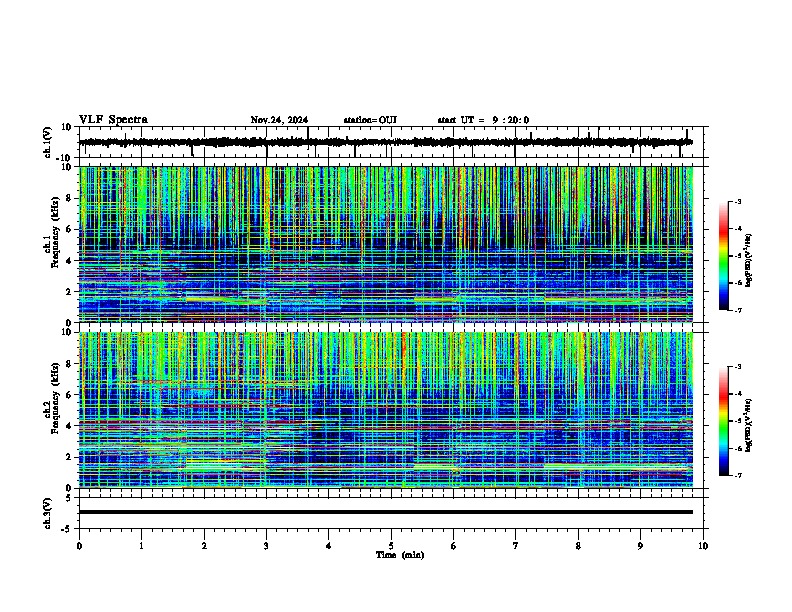Click the time-axis tick label "7"
Screen dimensions: 792x612
[516, 546]
